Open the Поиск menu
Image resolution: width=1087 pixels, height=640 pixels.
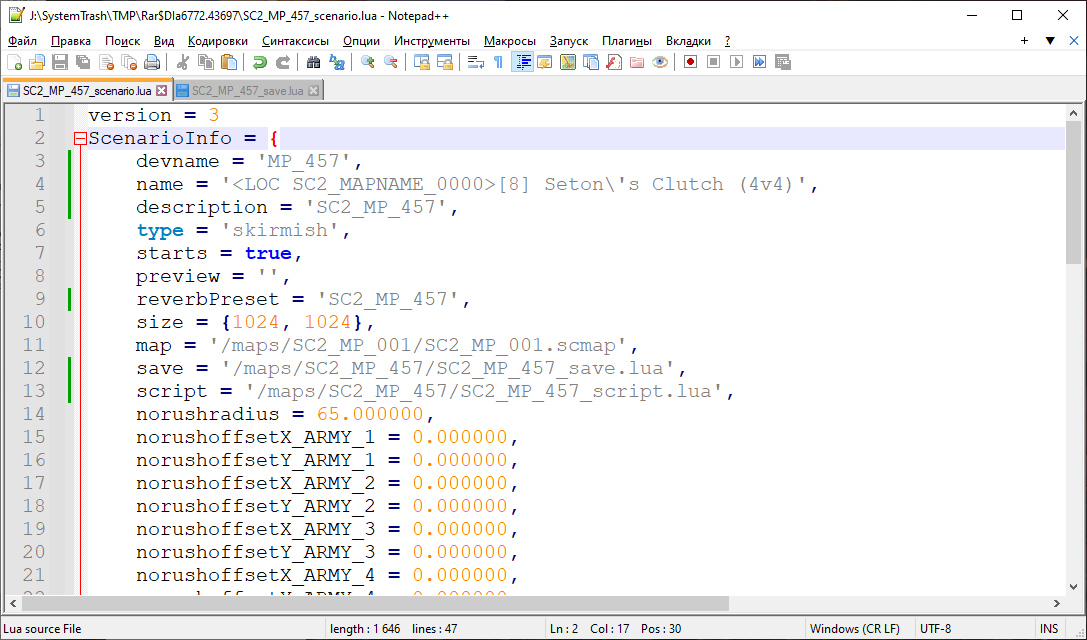click(122, 41)
